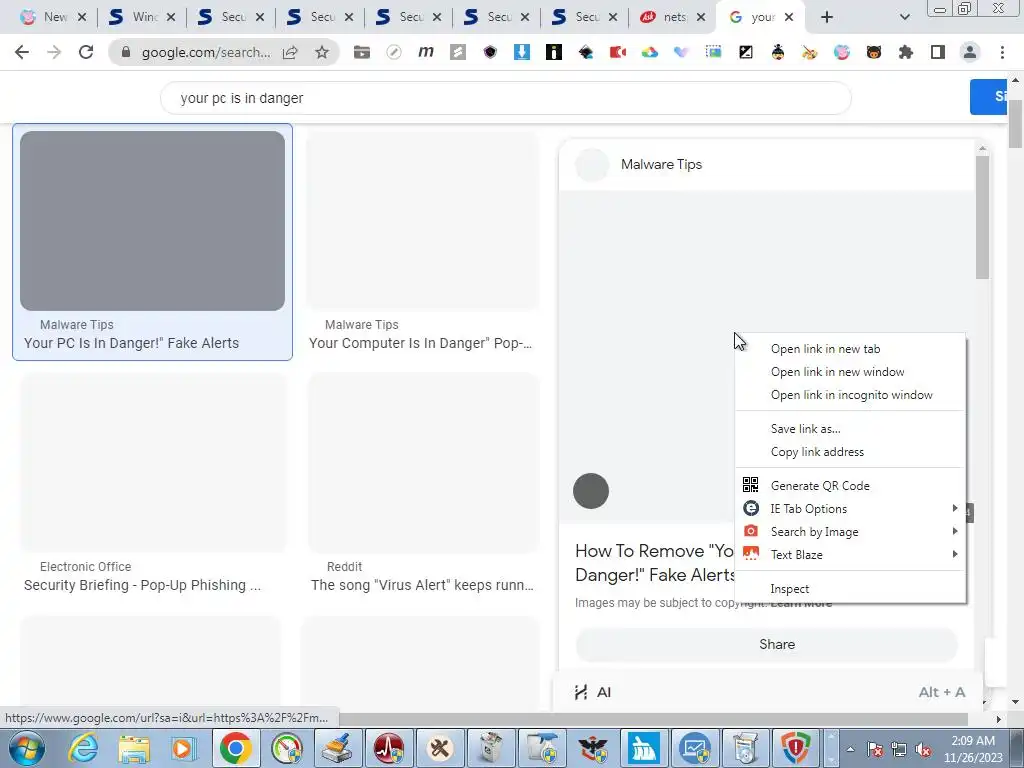Viewport: 1024px width, 768px height.
Task: Open a new tab with plus button
Action: pyautogui.click(x=827, y=18)
